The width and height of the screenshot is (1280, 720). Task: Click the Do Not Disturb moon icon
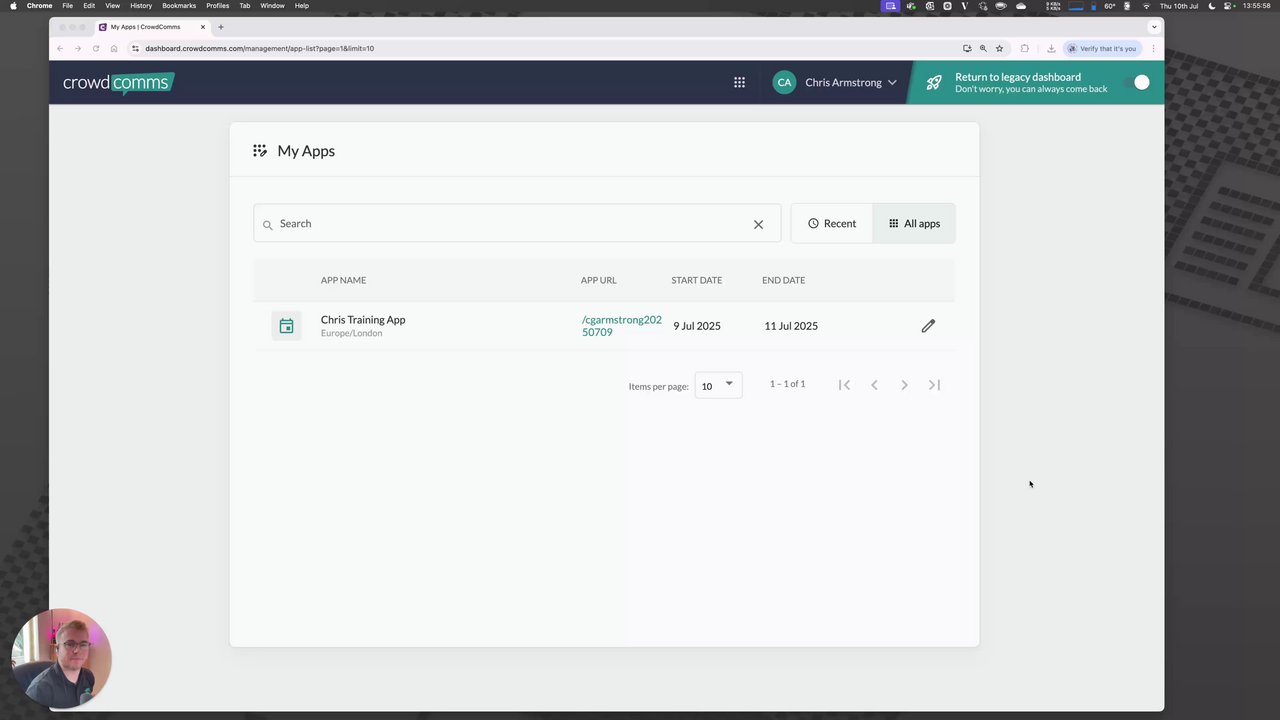coord(1212,6)
